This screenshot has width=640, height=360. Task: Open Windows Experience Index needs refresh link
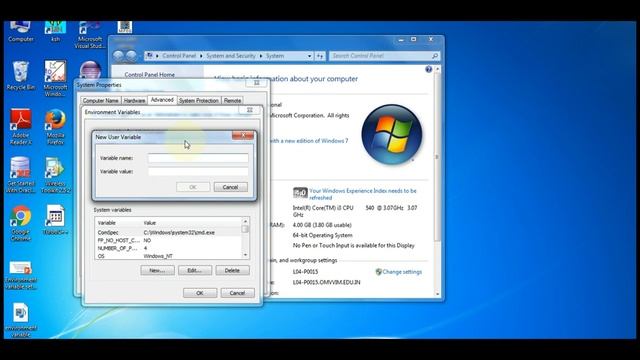coord(362,194)
